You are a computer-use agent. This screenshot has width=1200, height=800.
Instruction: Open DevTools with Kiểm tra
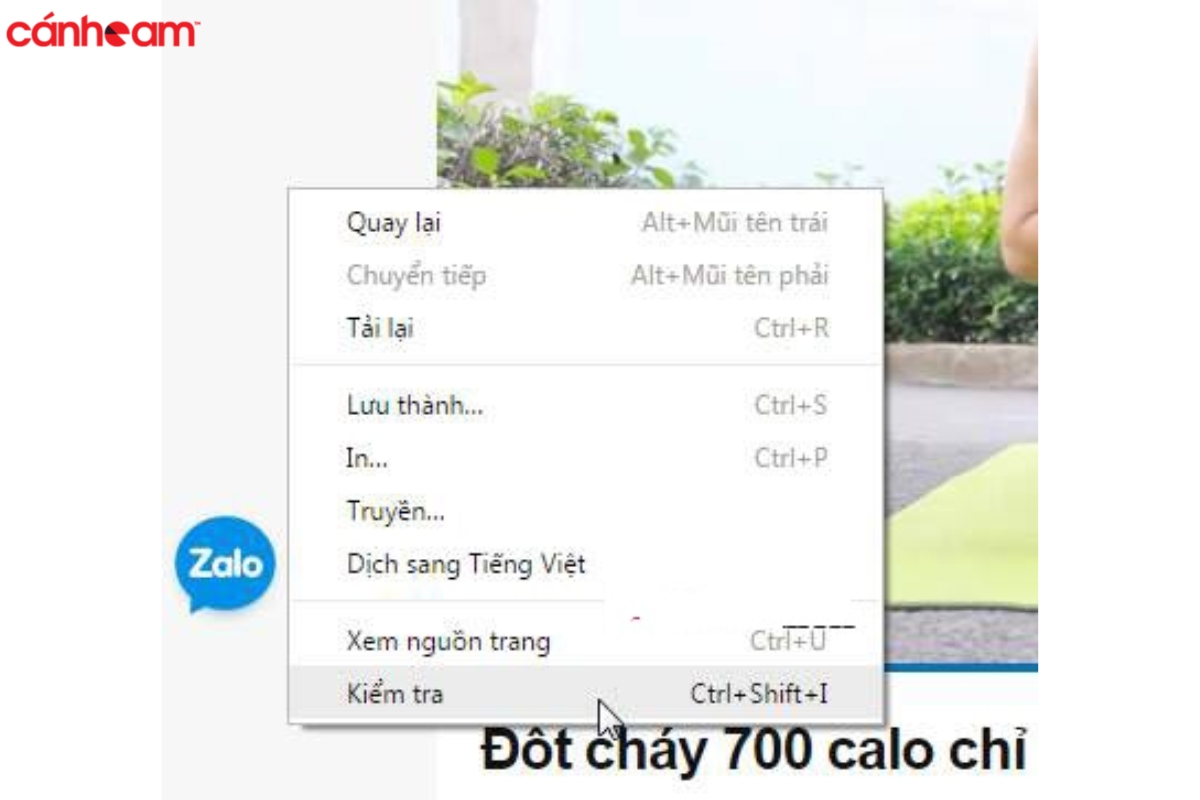pyautogui.click(x=586, y=693)
